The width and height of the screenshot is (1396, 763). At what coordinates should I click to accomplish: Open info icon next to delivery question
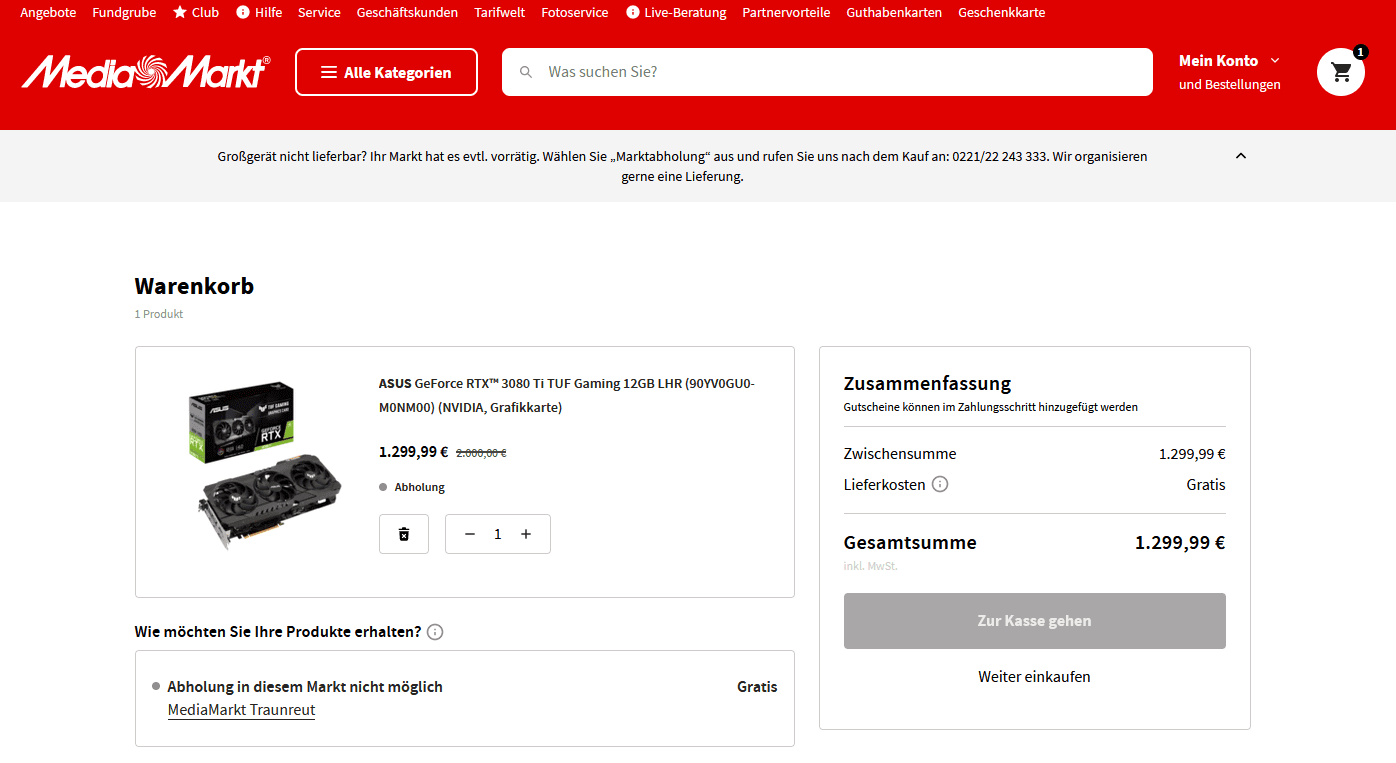pyautogui.click(x=435, y=632)
